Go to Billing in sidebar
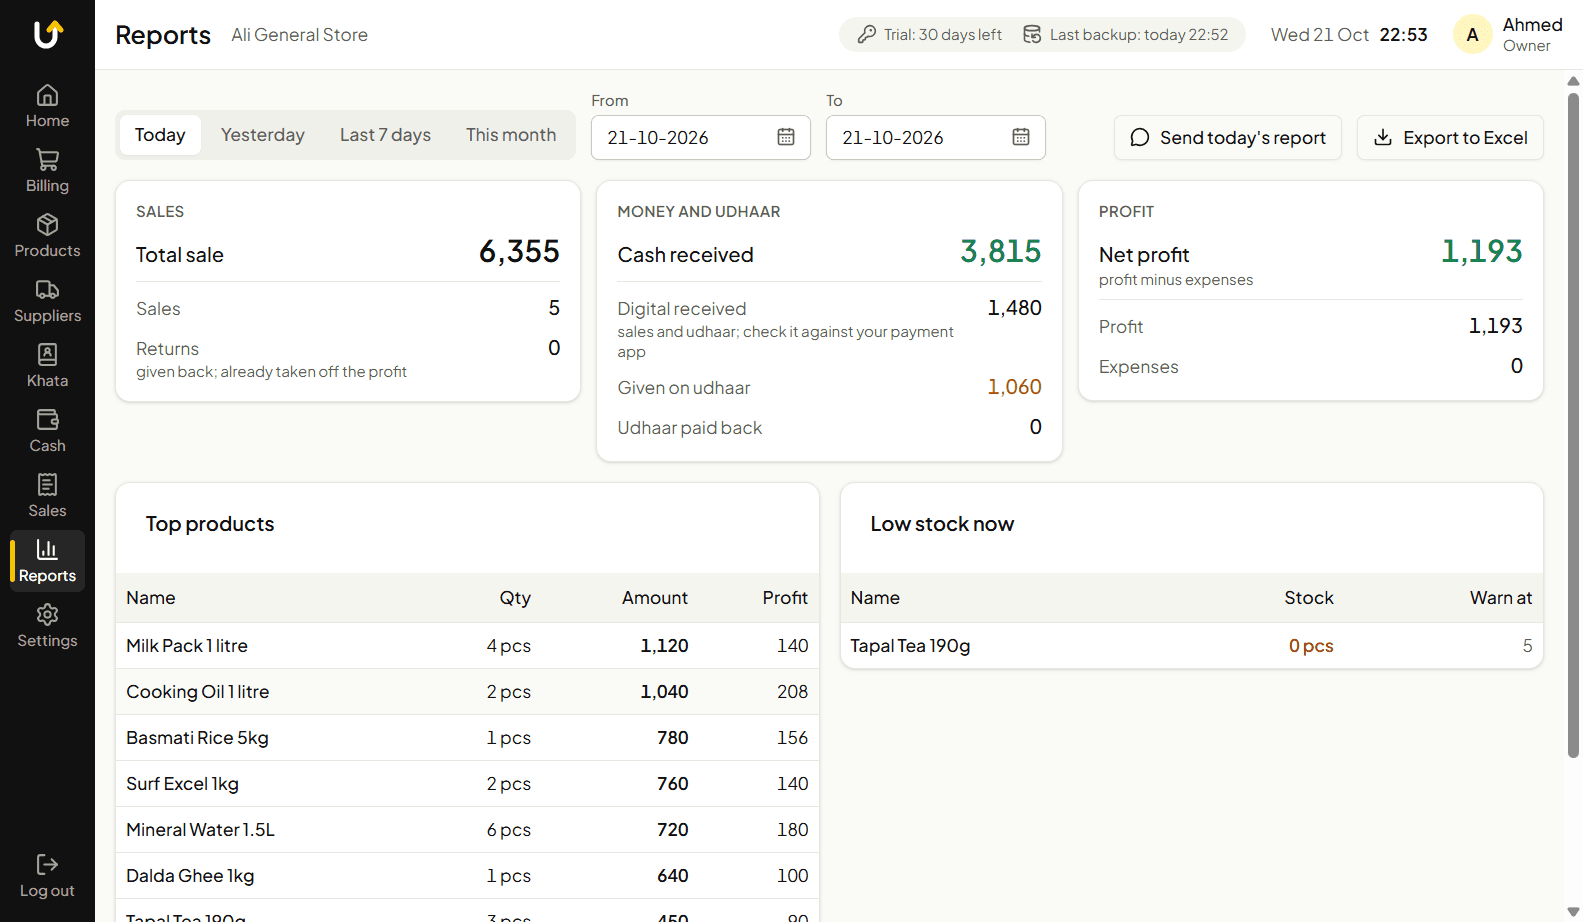1583x922 pixels. 47,172
